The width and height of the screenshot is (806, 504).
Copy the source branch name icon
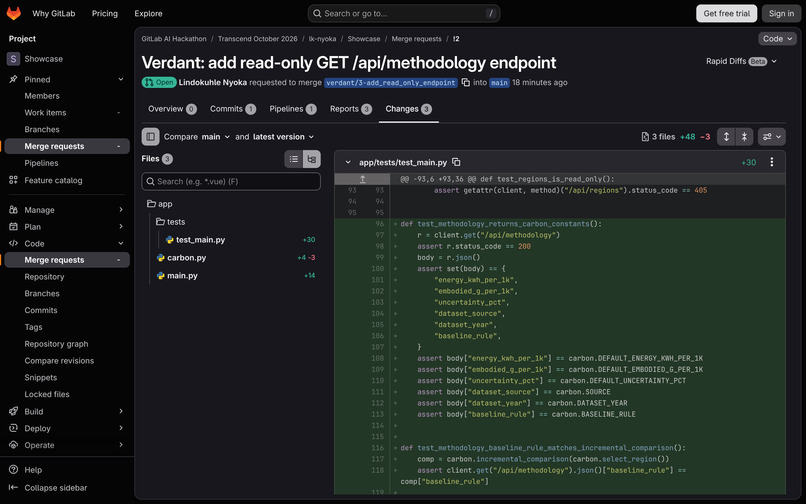click(466, 82)
